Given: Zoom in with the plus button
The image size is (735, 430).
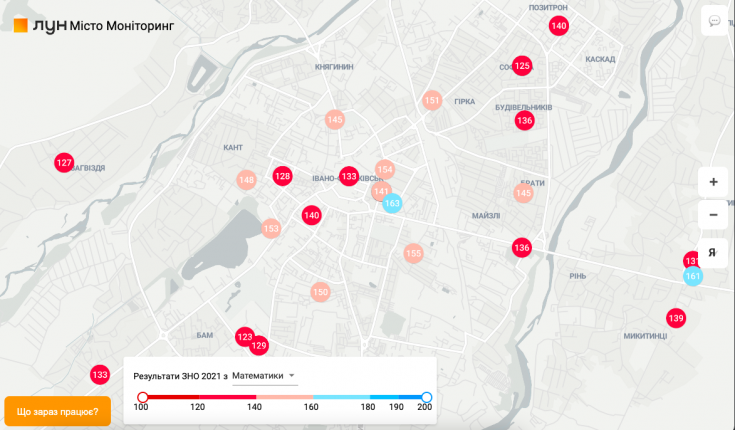Looking at the screenshot, I should (x=713, y=182).
